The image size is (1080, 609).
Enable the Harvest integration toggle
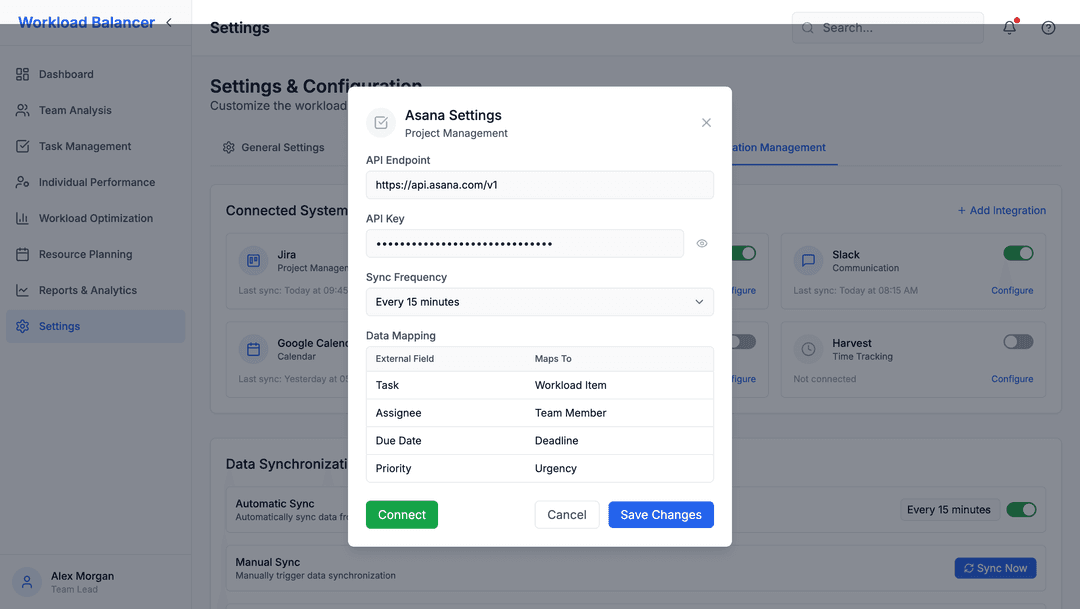[1018, 341]
